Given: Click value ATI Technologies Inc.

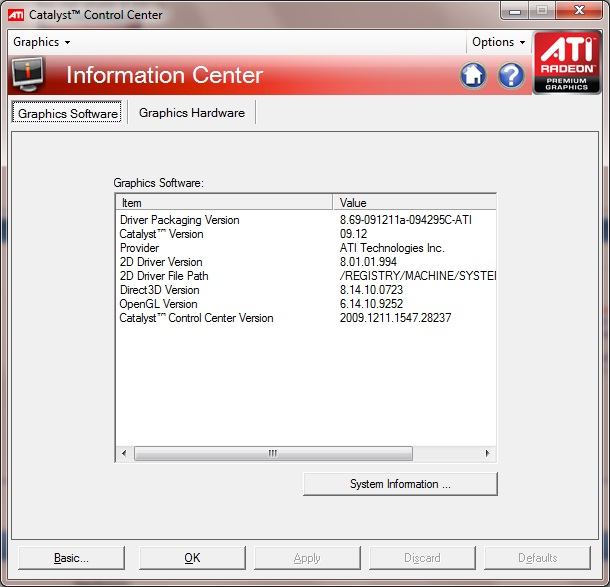Looking at the screenshot, I should click(392, 248).
